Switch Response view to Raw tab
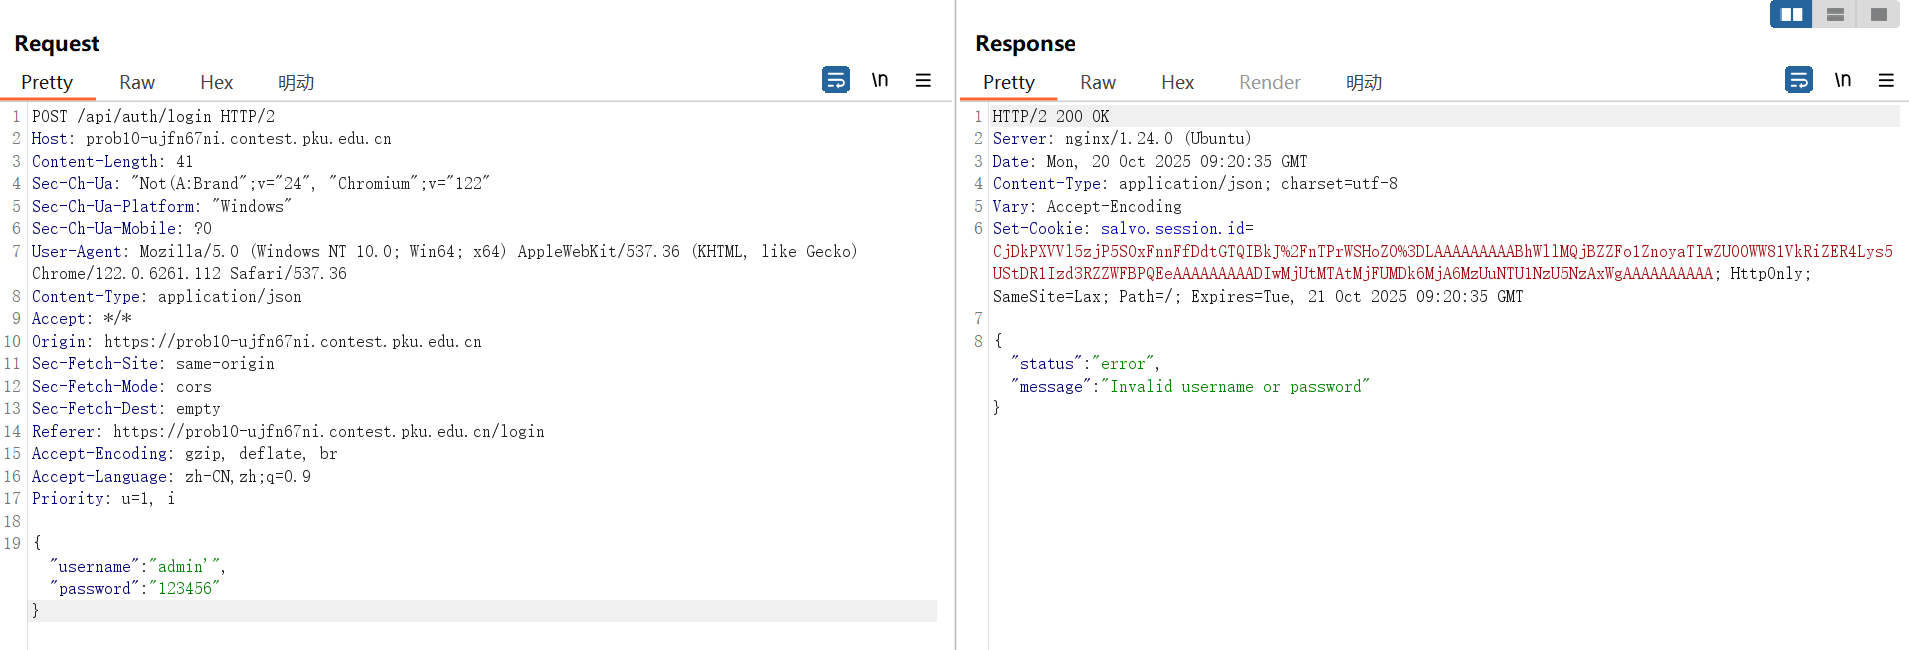This screenshot has width=1909, height=650. [1097, 83]
